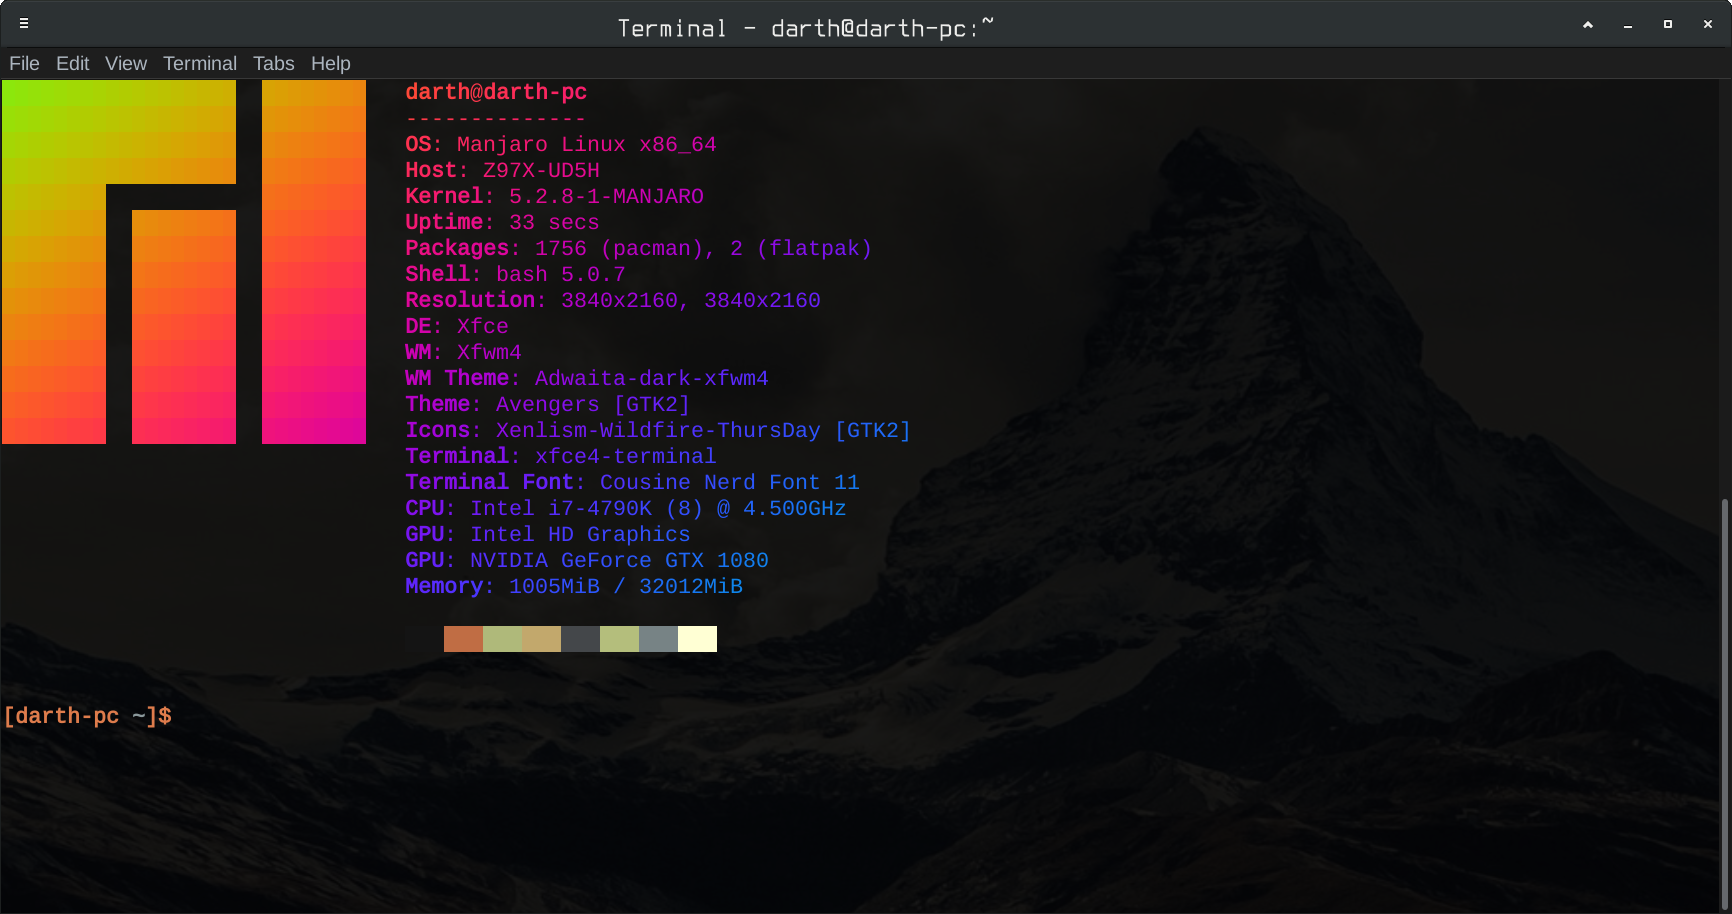Click the 'WM Theme: Adwaita-dark-xfwm4' line
1732x914 pixels.
[587, 378]
